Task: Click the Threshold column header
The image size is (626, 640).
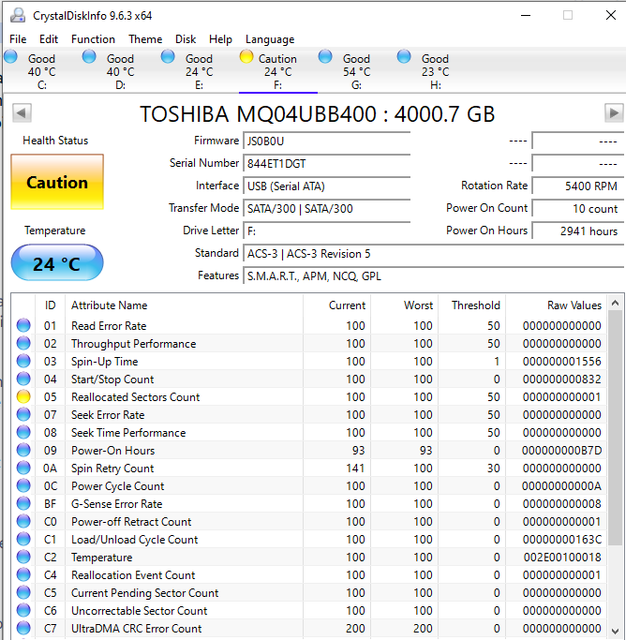Action: coord(472,305)
